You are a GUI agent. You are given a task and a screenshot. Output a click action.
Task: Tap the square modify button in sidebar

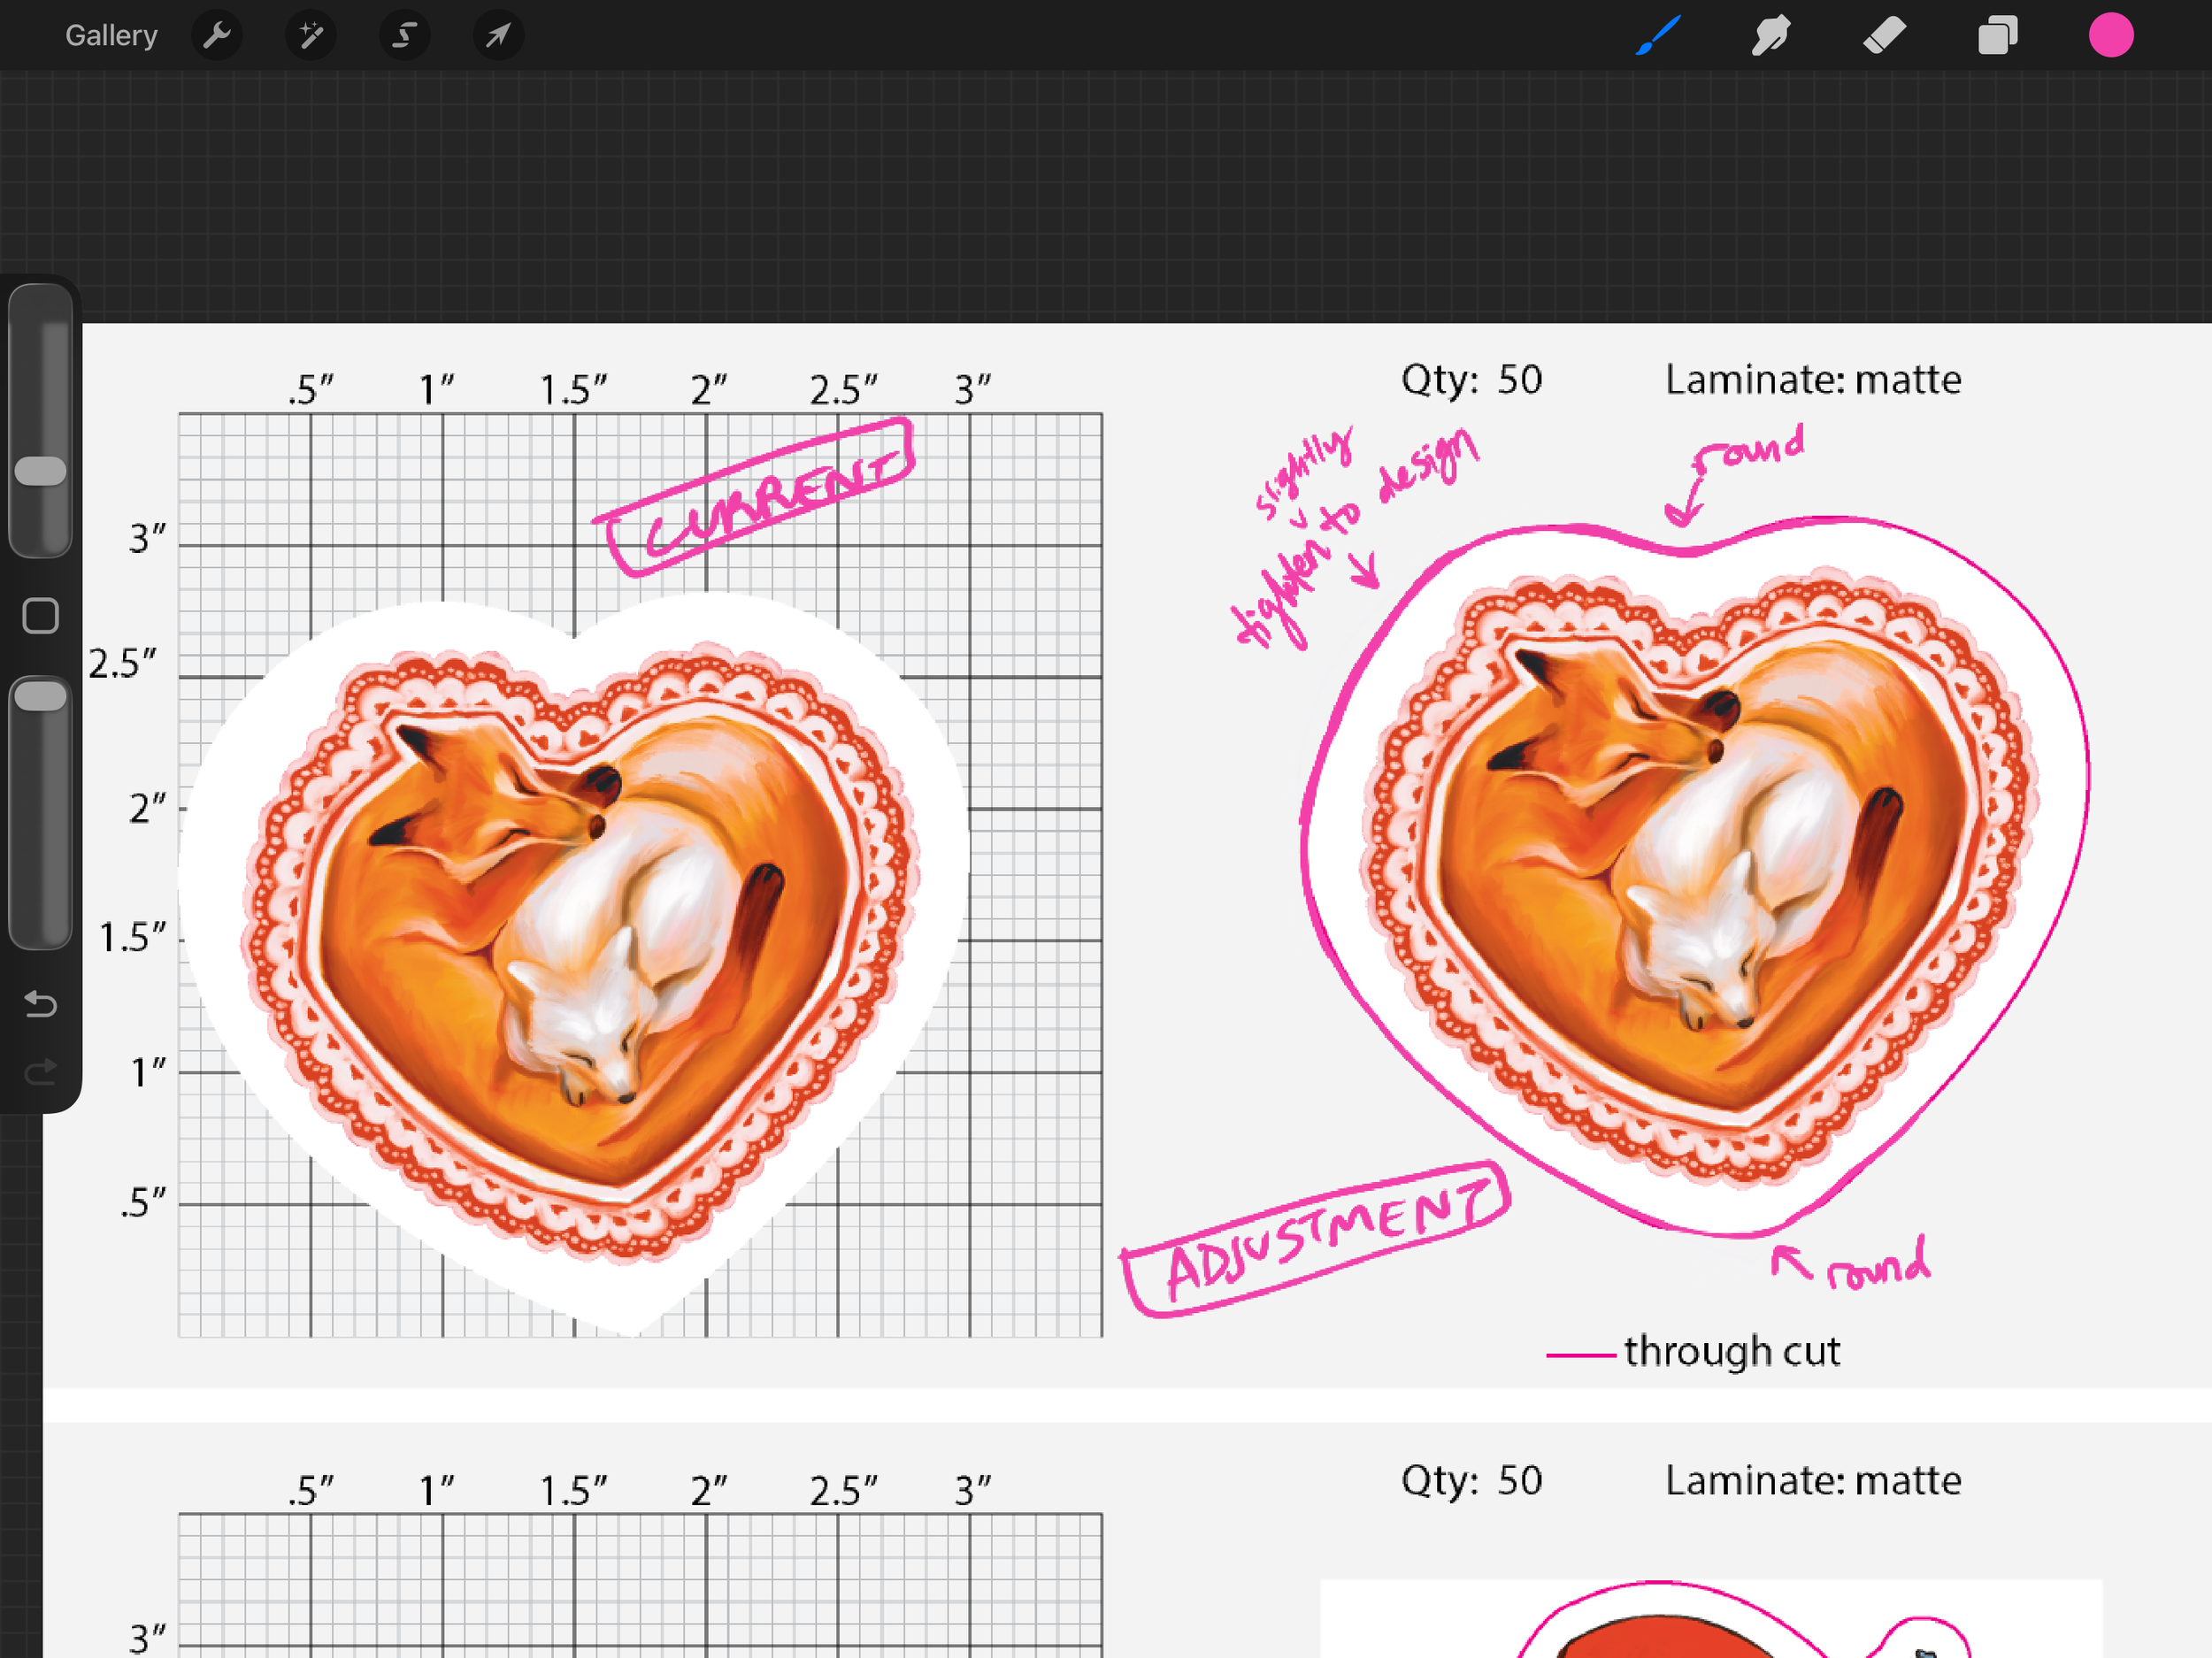pos(41,616)
